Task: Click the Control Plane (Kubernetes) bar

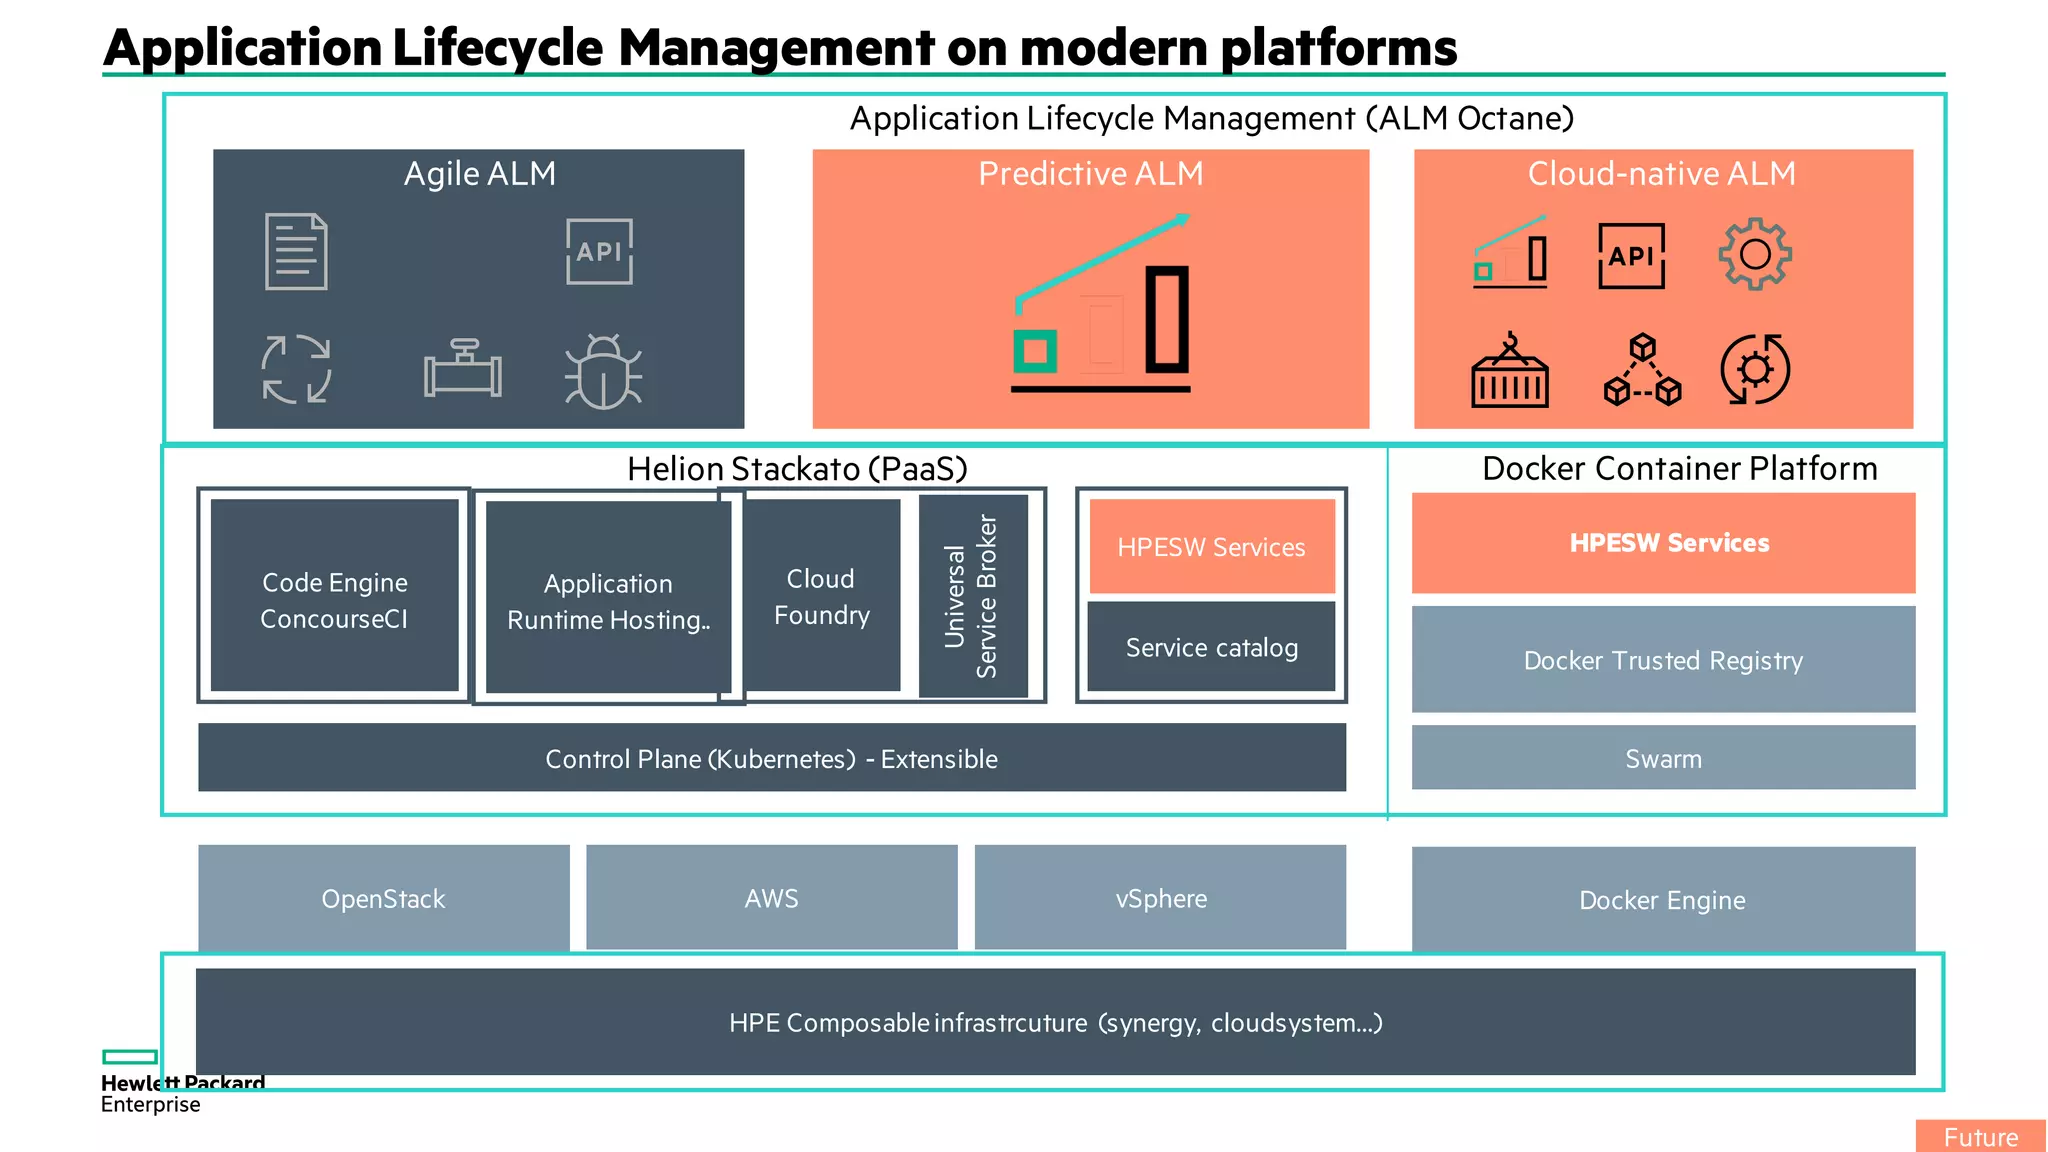Action: [771, 759]
